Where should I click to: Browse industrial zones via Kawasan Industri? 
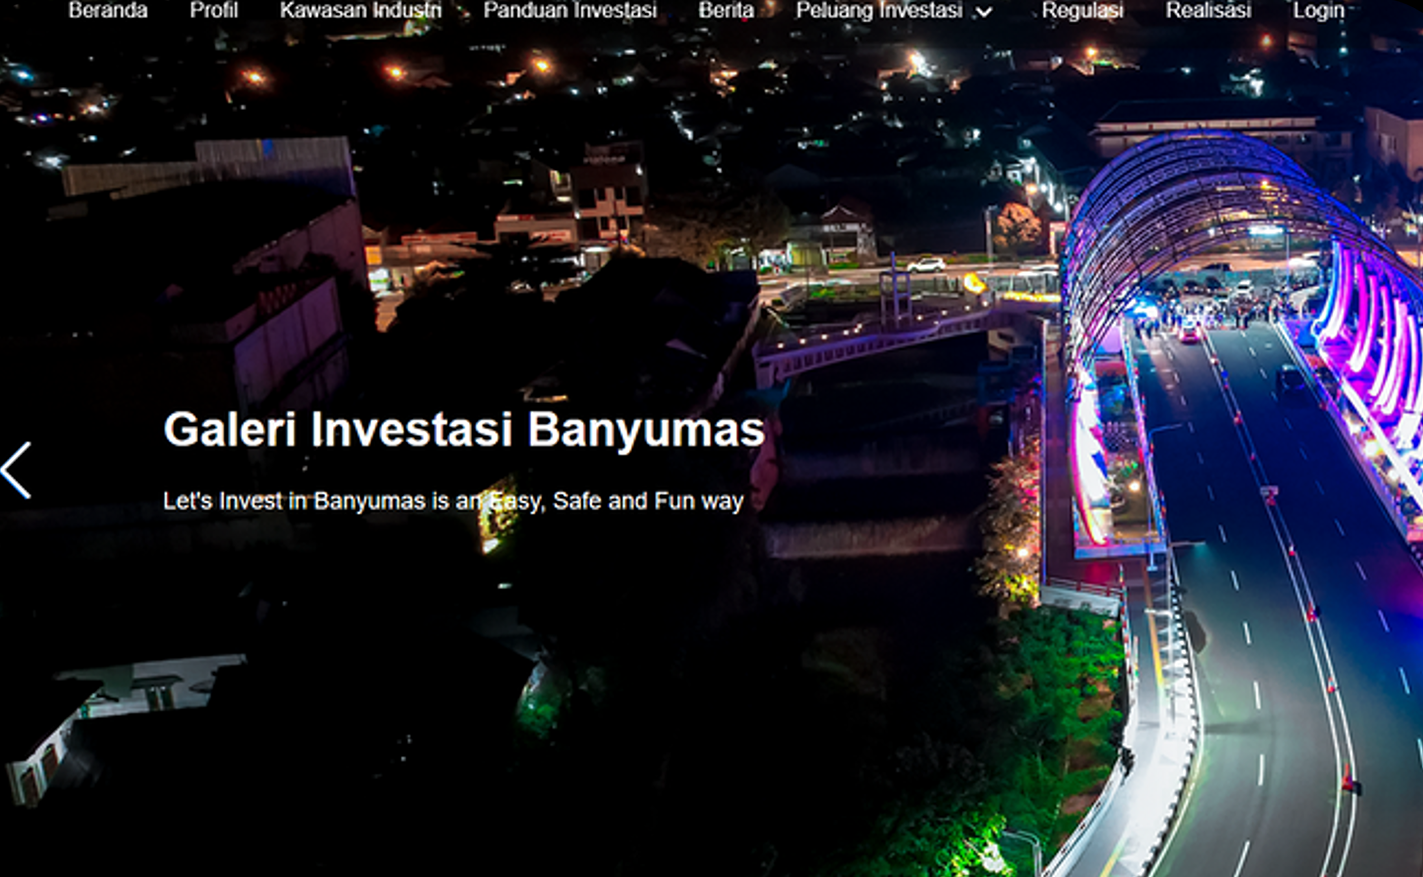pyautogui.click(x=362, y=11)
